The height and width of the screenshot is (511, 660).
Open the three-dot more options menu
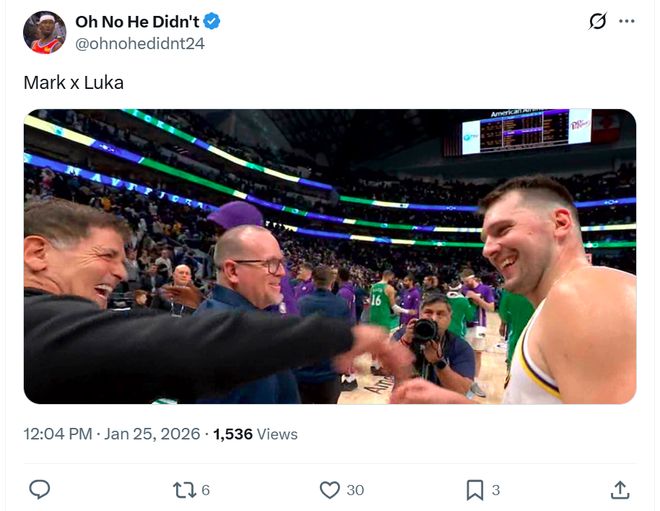(x=627, y=21)
